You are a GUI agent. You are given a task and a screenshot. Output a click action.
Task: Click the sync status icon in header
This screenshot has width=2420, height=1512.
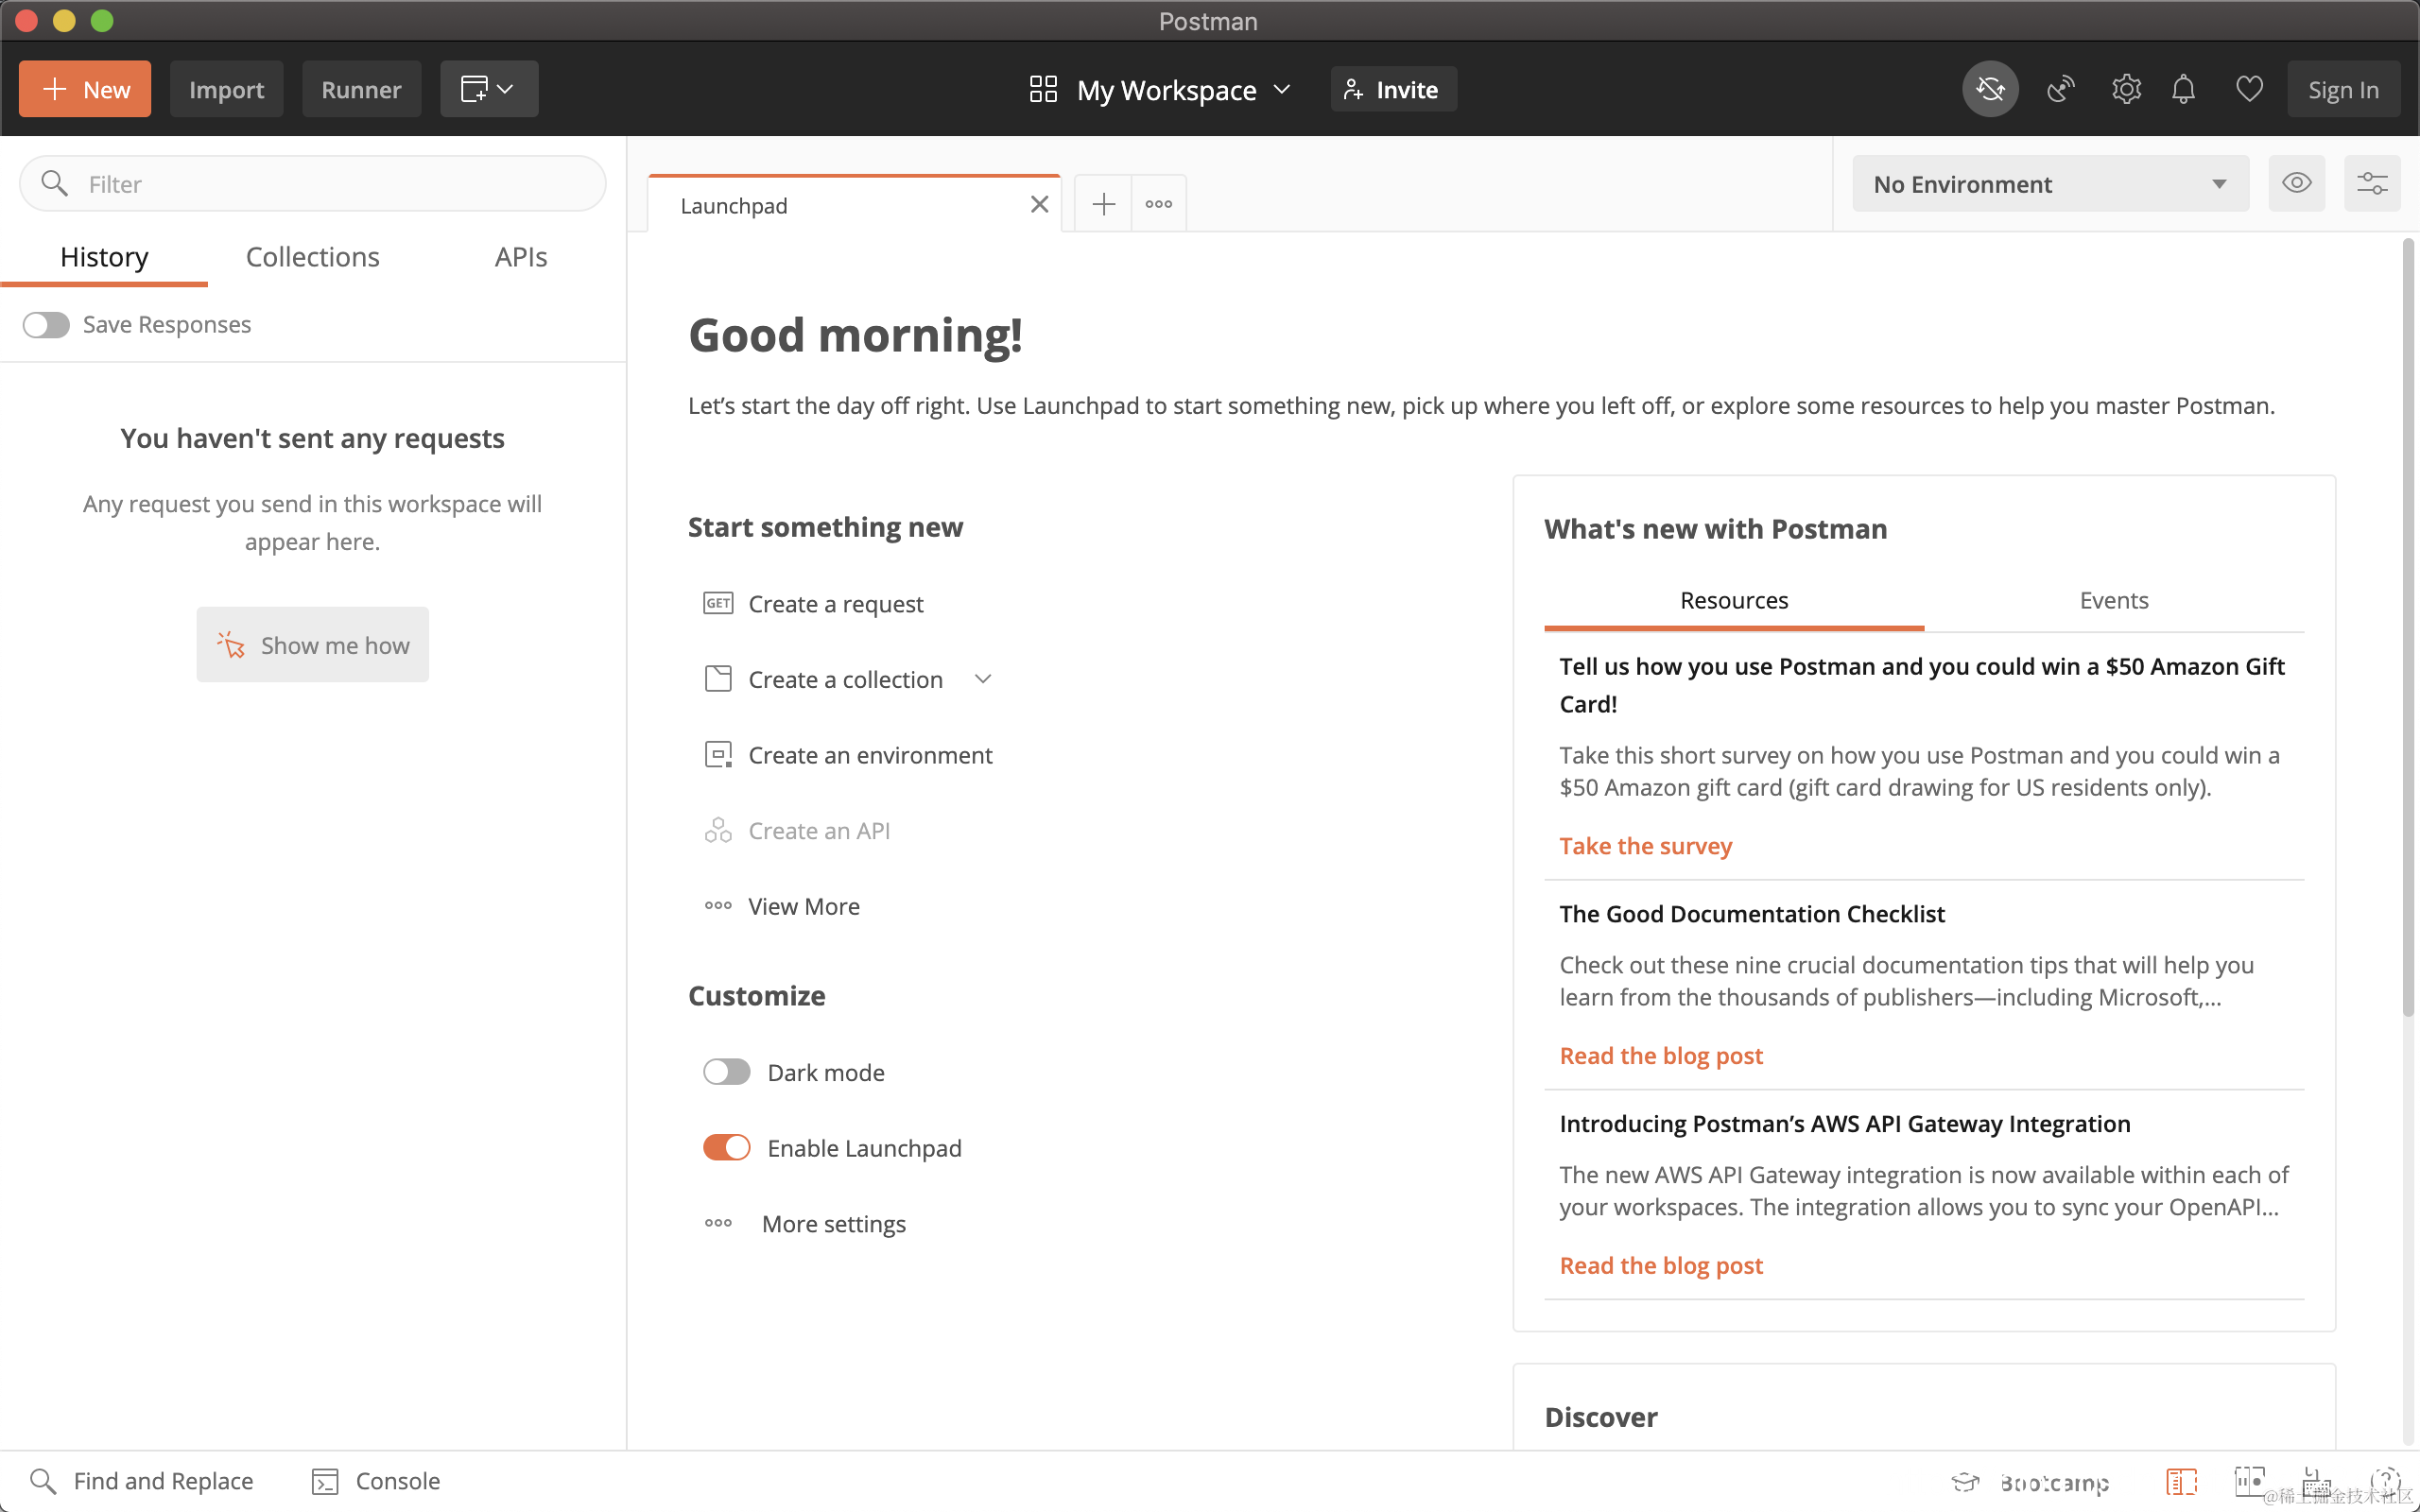[x=1989, y=89]
